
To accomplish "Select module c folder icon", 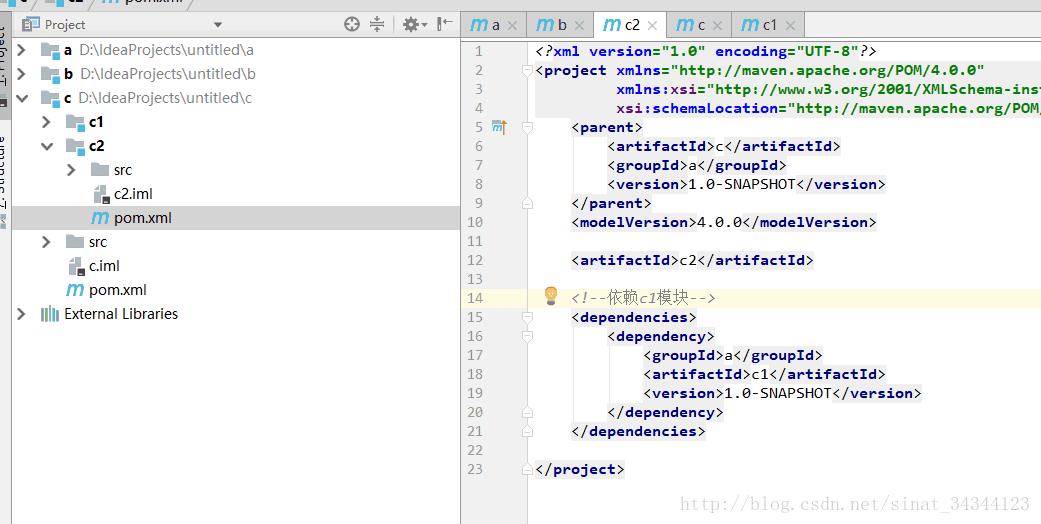I will (50, 98).
